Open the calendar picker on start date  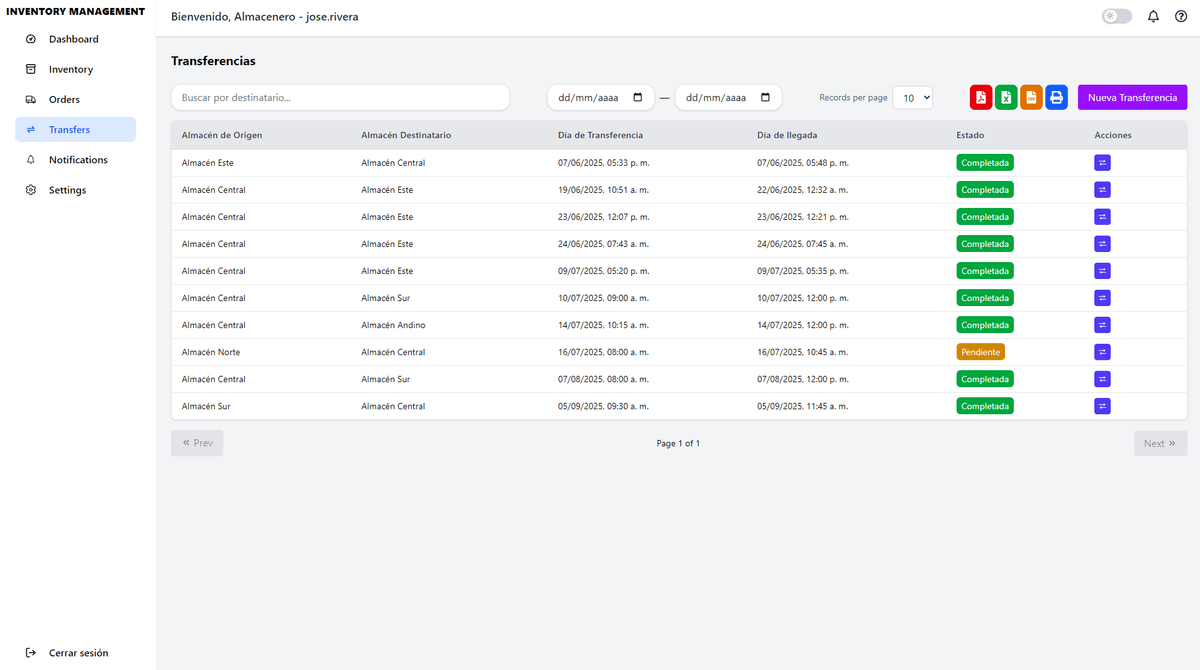tap(638, 97)
